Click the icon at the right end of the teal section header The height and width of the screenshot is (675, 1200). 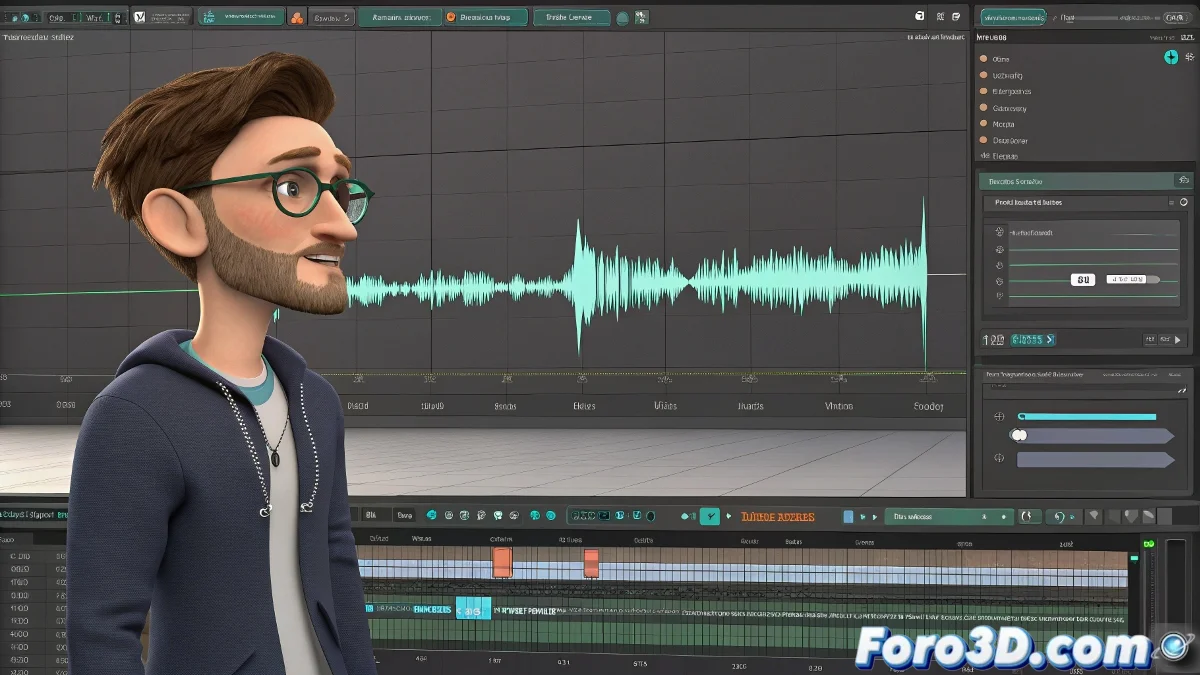point(1184,181)
